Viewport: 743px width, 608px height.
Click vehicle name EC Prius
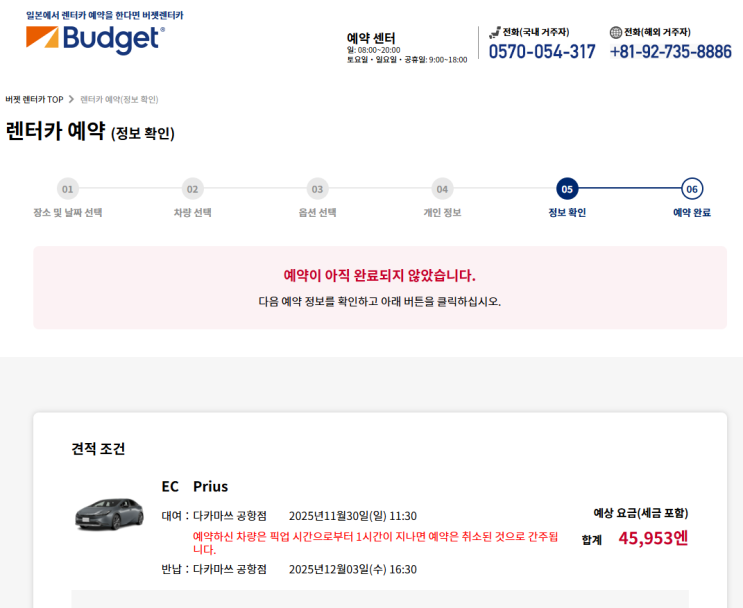[x=195, y=486]
